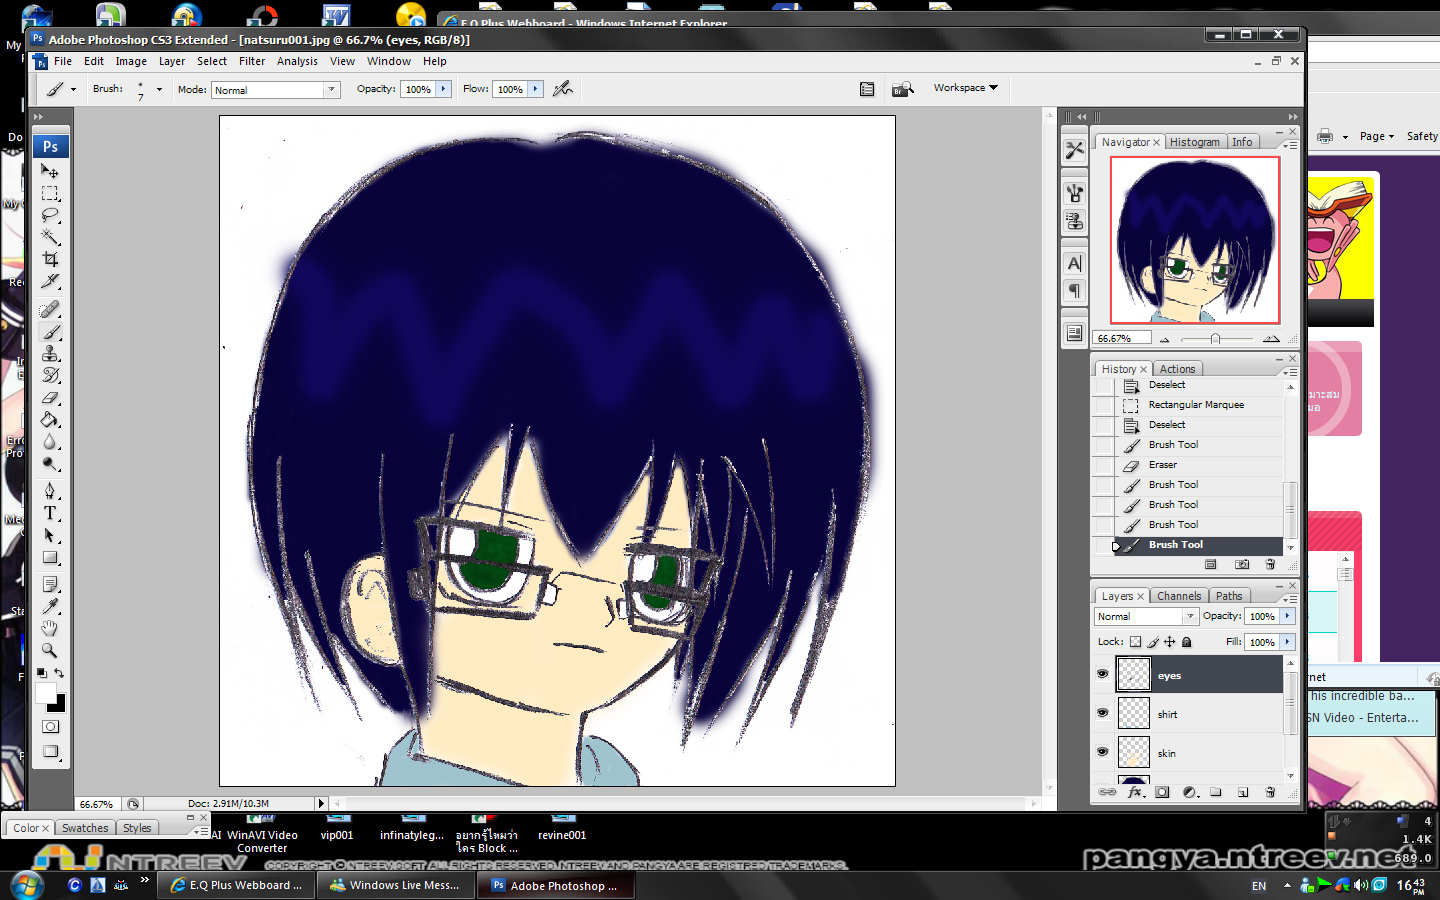Open the Brush preset picker arrow
This screenshot has height=900, width=1440.
[x=159, y=89]
